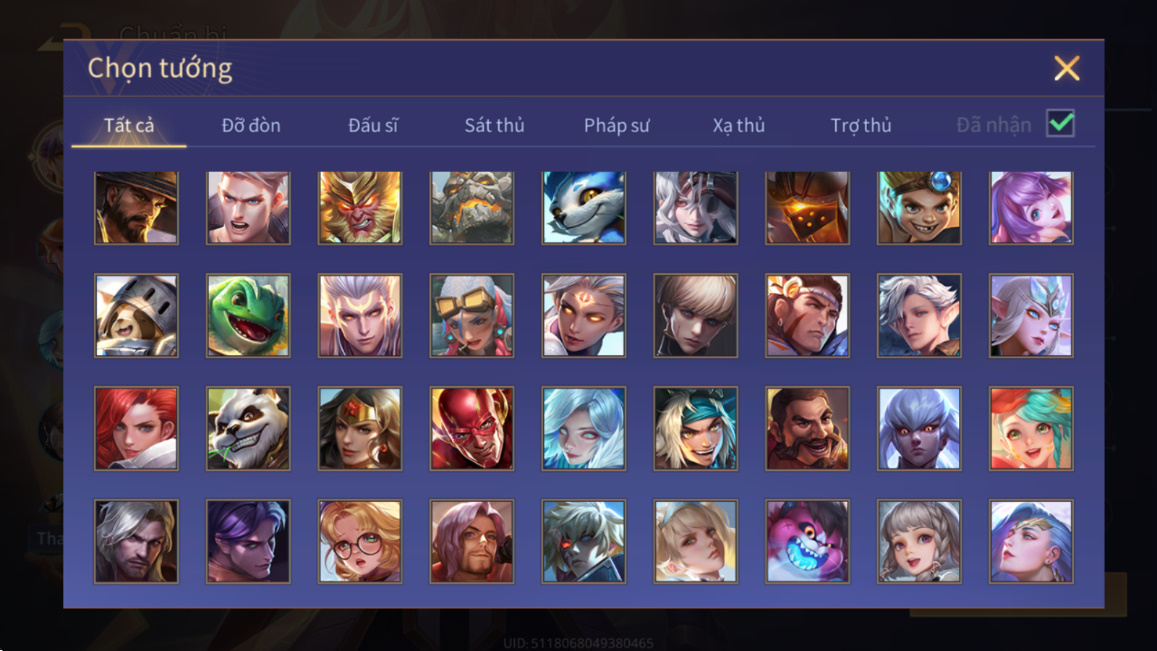Select the Đấu sĩ tab
The image size is (1157, 651).
373,125
